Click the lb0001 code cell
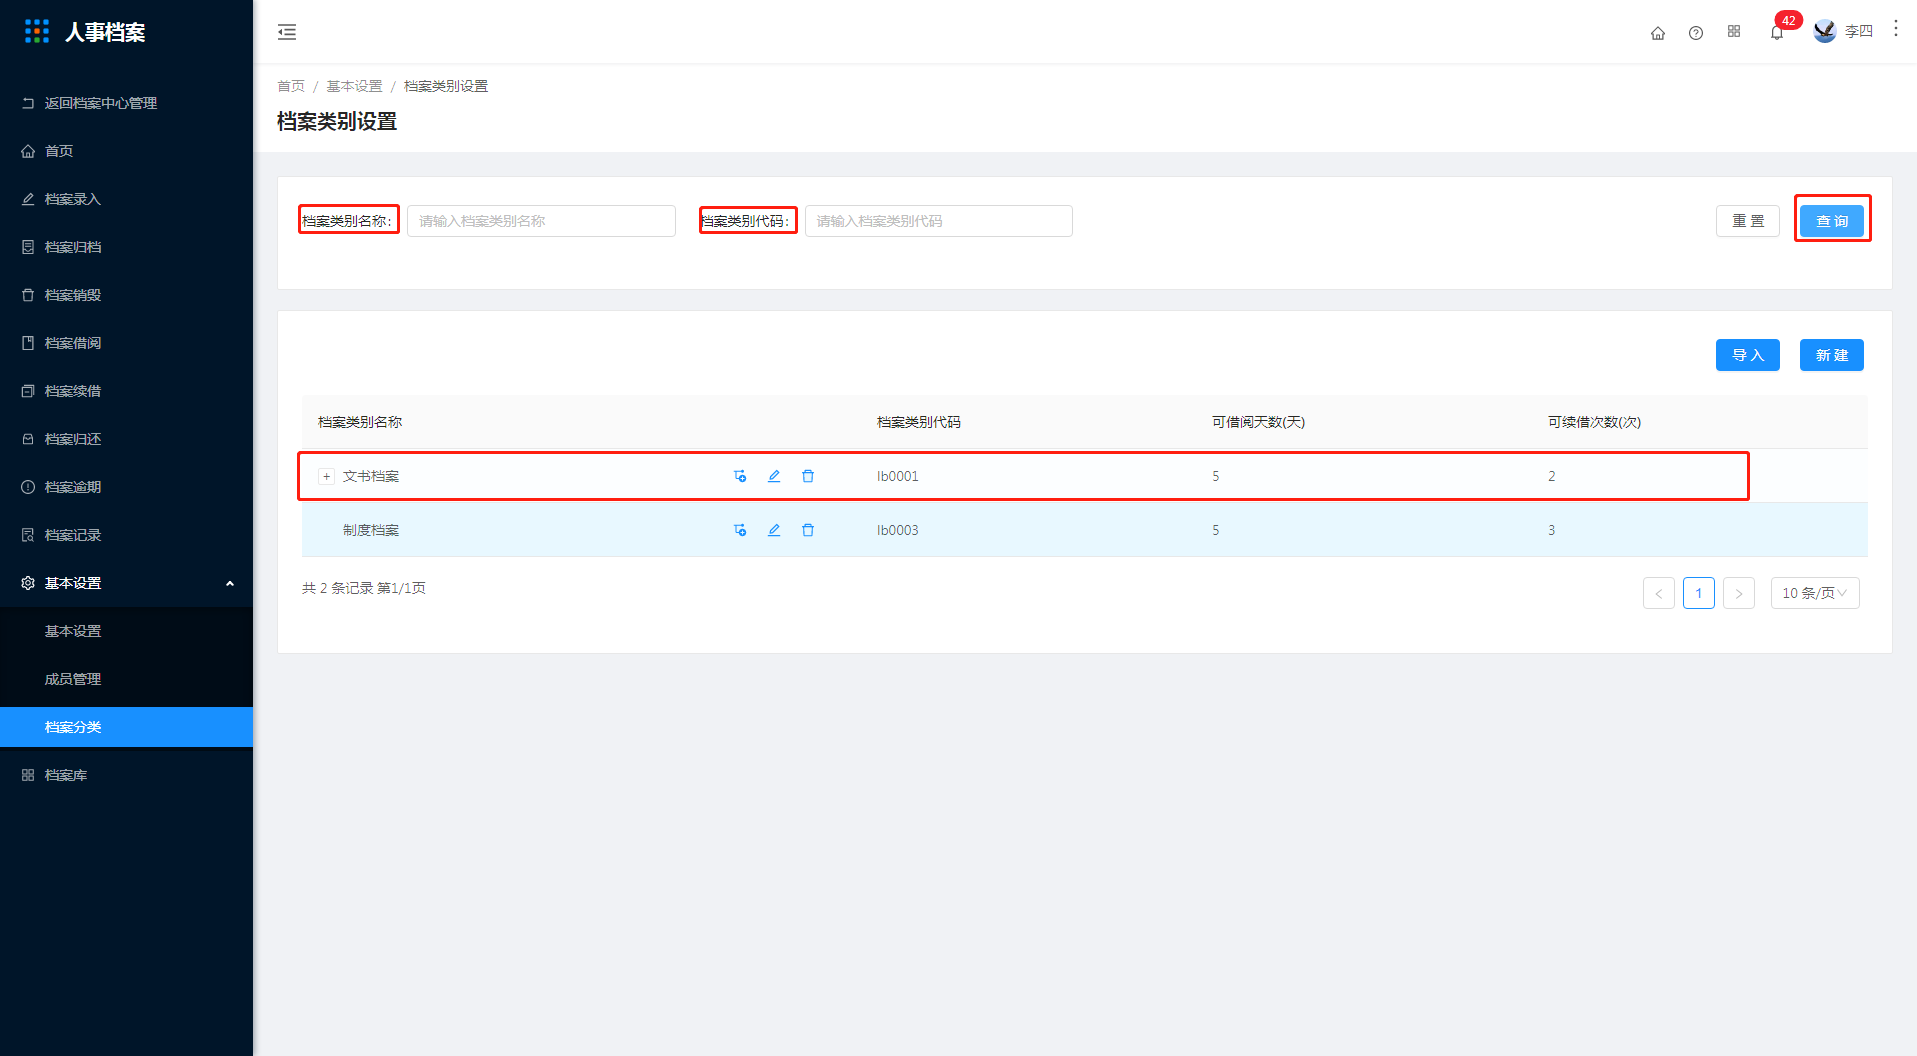1917x1056 pixels. 898,476
